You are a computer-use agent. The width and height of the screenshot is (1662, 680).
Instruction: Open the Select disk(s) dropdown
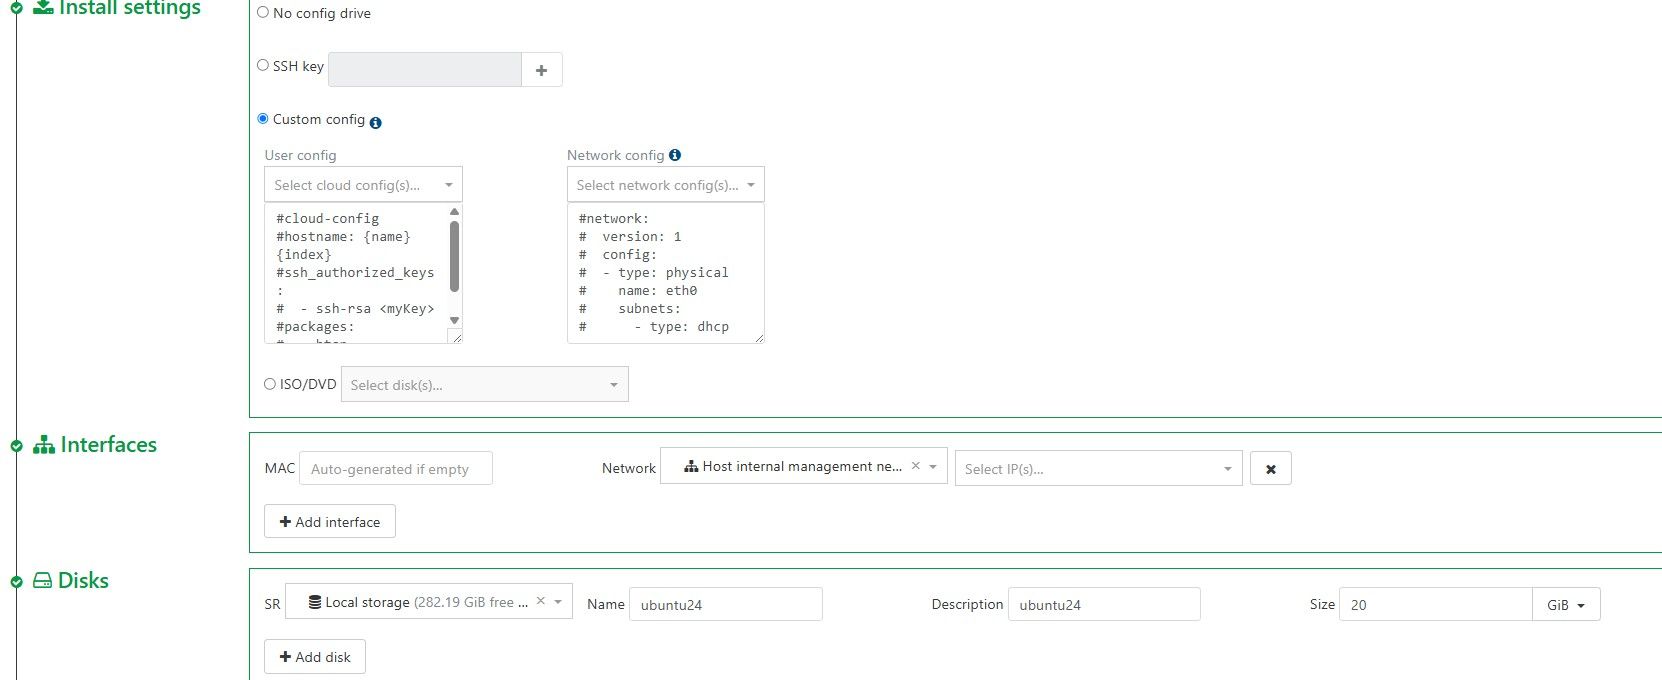pos(485,385)
